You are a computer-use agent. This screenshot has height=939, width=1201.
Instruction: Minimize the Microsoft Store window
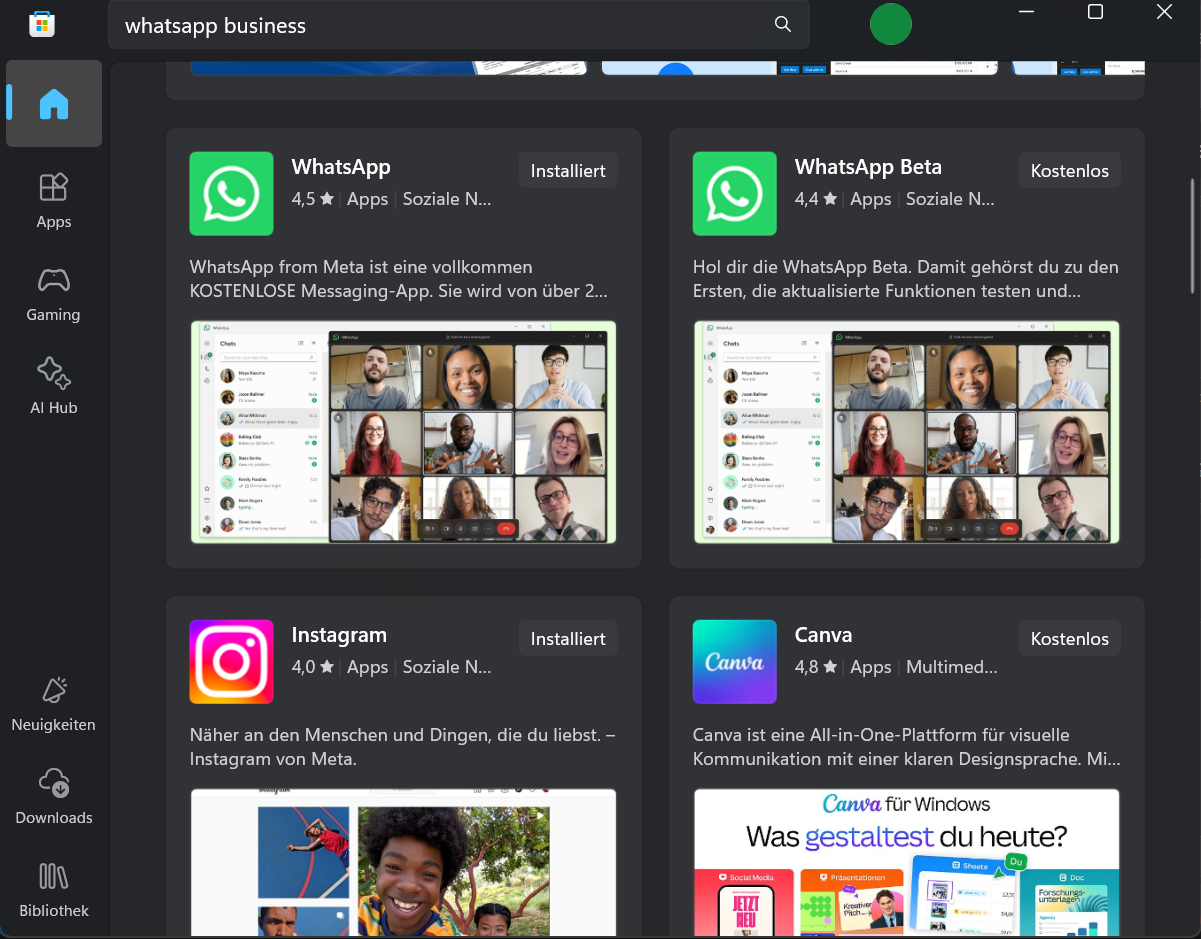[x=1026, y=12]
